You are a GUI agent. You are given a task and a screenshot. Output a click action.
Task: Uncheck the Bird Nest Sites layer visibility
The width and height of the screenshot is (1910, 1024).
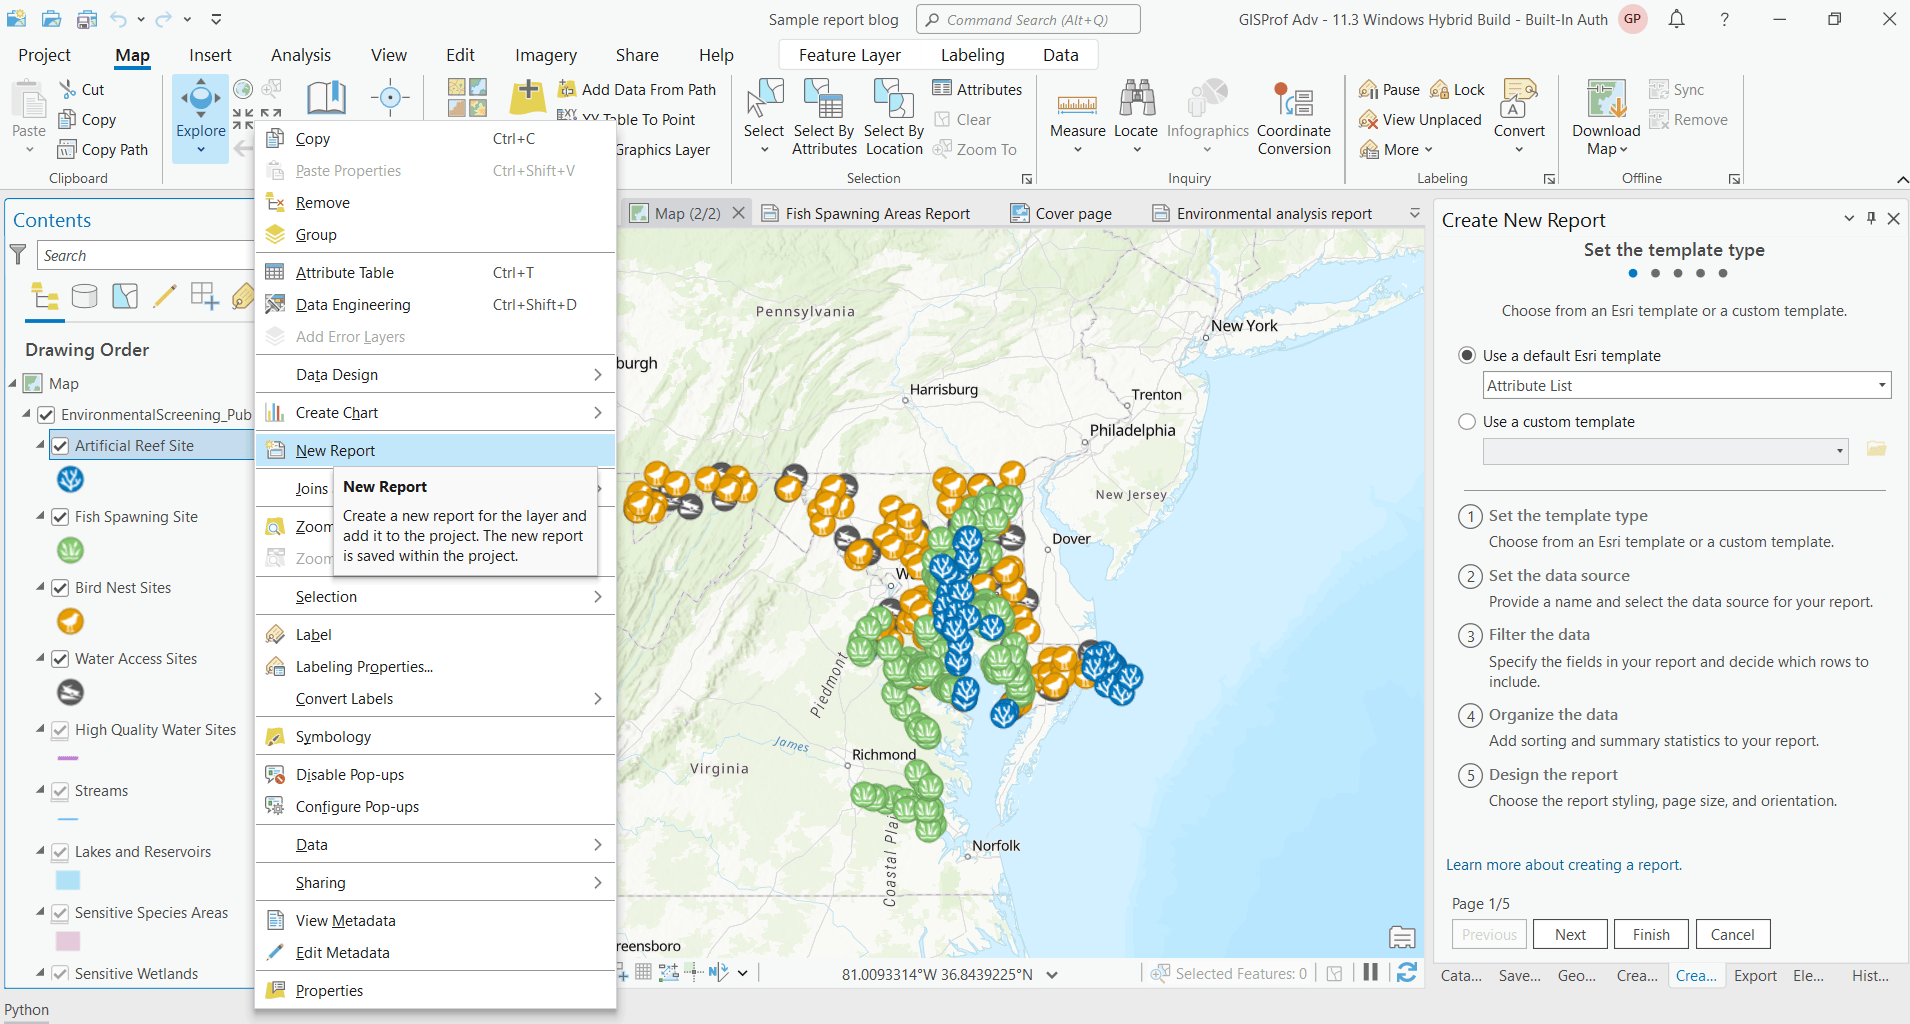coord(61,587)
